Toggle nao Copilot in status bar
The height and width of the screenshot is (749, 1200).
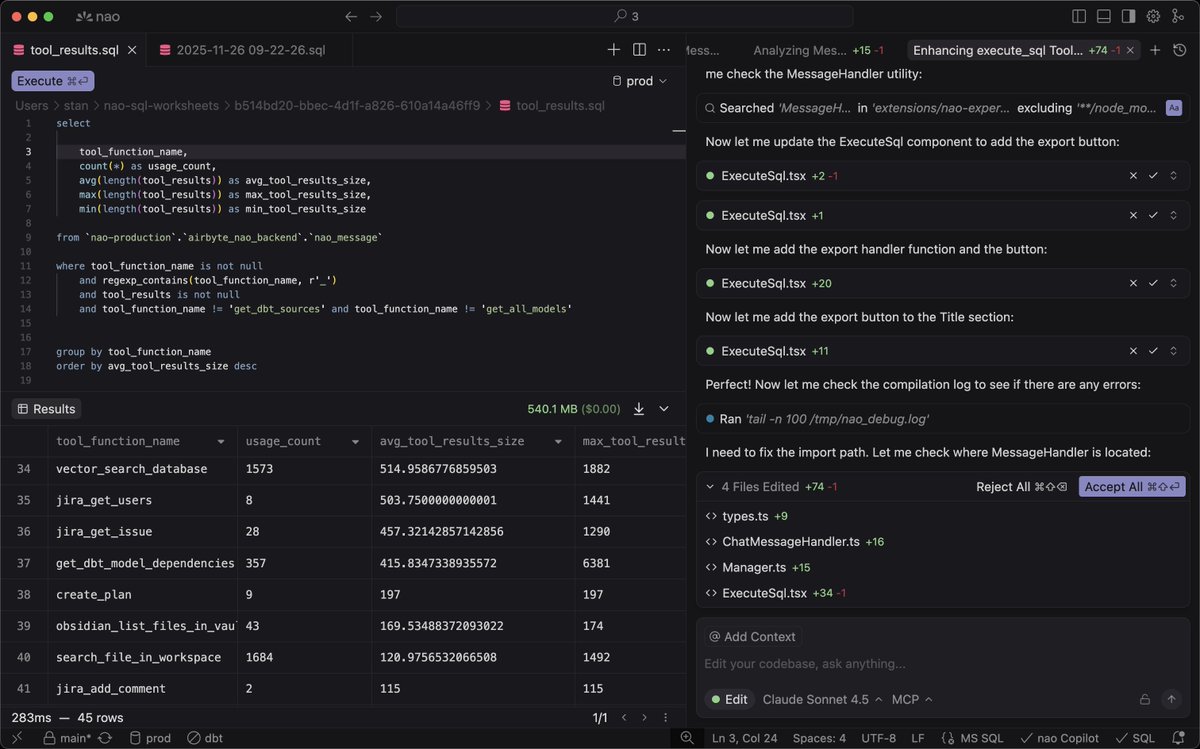point(1059,738)
